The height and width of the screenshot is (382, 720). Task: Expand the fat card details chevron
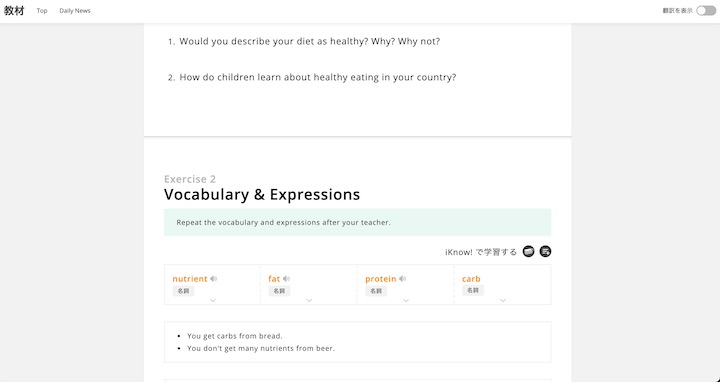point(309,300)
